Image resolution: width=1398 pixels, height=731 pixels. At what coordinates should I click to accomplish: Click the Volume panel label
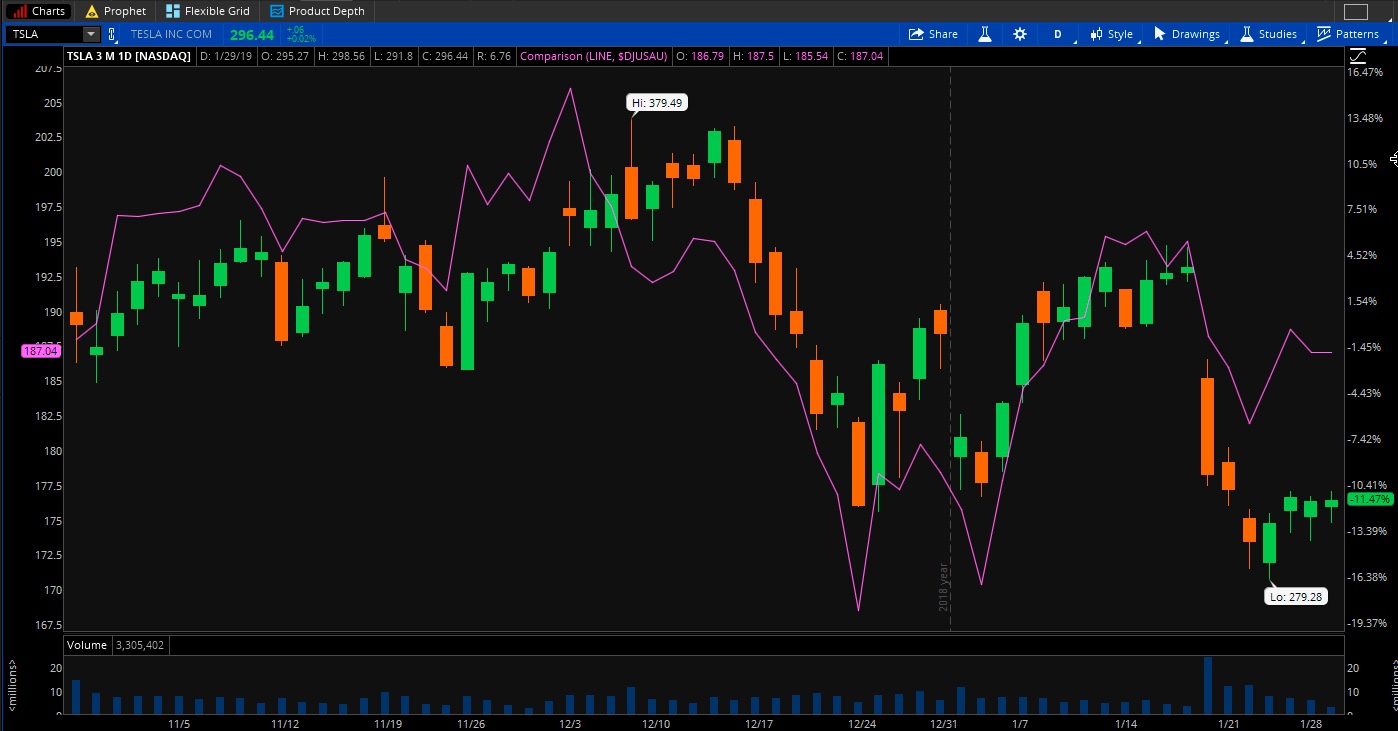click(87, 645)
